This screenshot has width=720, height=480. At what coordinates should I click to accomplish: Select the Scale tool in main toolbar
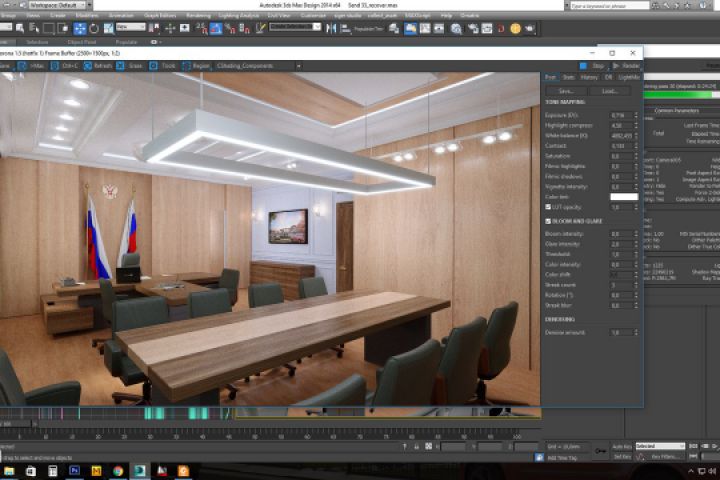[108, 28]
